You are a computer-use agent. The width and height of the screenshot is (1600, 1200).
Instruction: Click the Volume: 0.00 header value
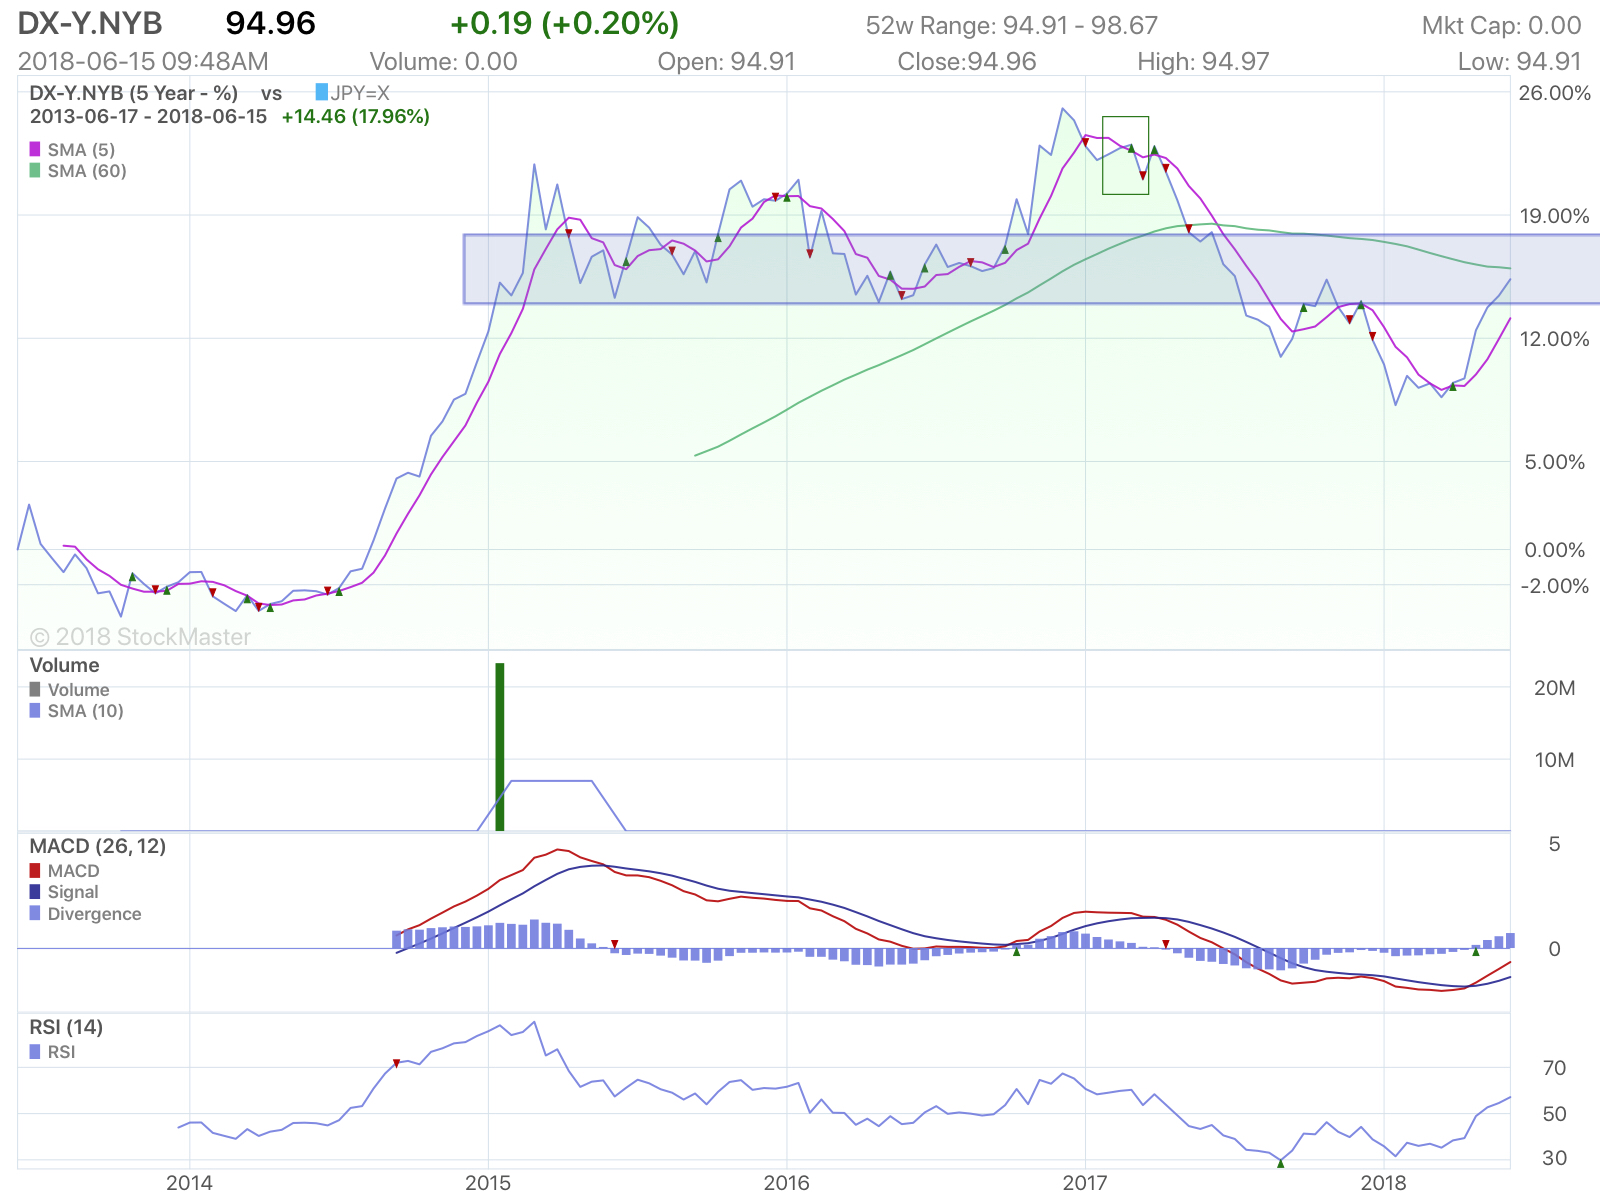pyautogui.click(x=443, y=61)
